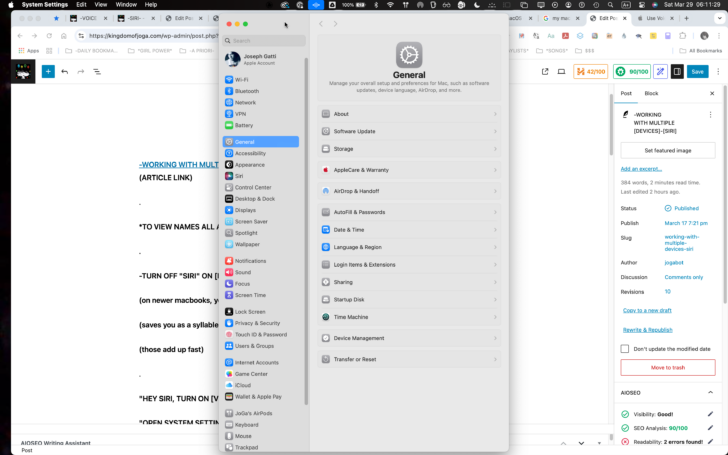Open Touch ID & Password settings
728x455 pixels.
(x=260, y=334)
